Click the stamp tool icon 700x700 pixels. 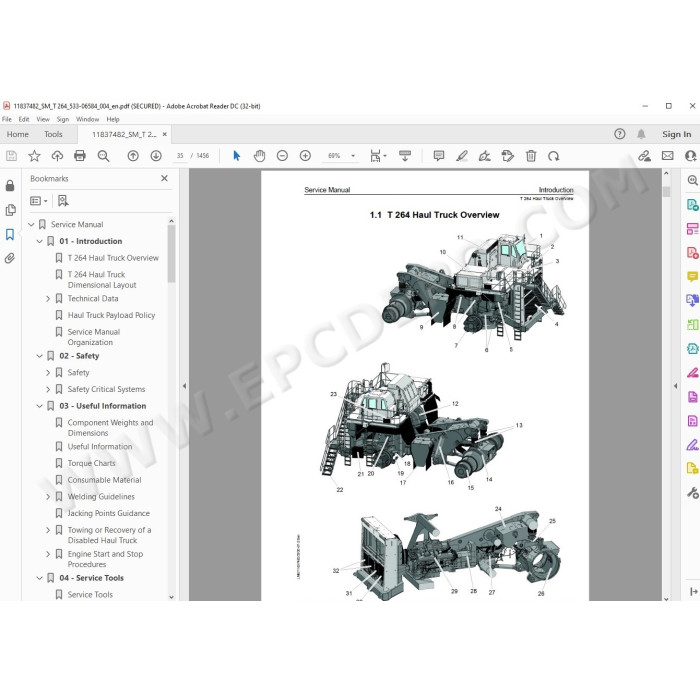coord(508,156)
